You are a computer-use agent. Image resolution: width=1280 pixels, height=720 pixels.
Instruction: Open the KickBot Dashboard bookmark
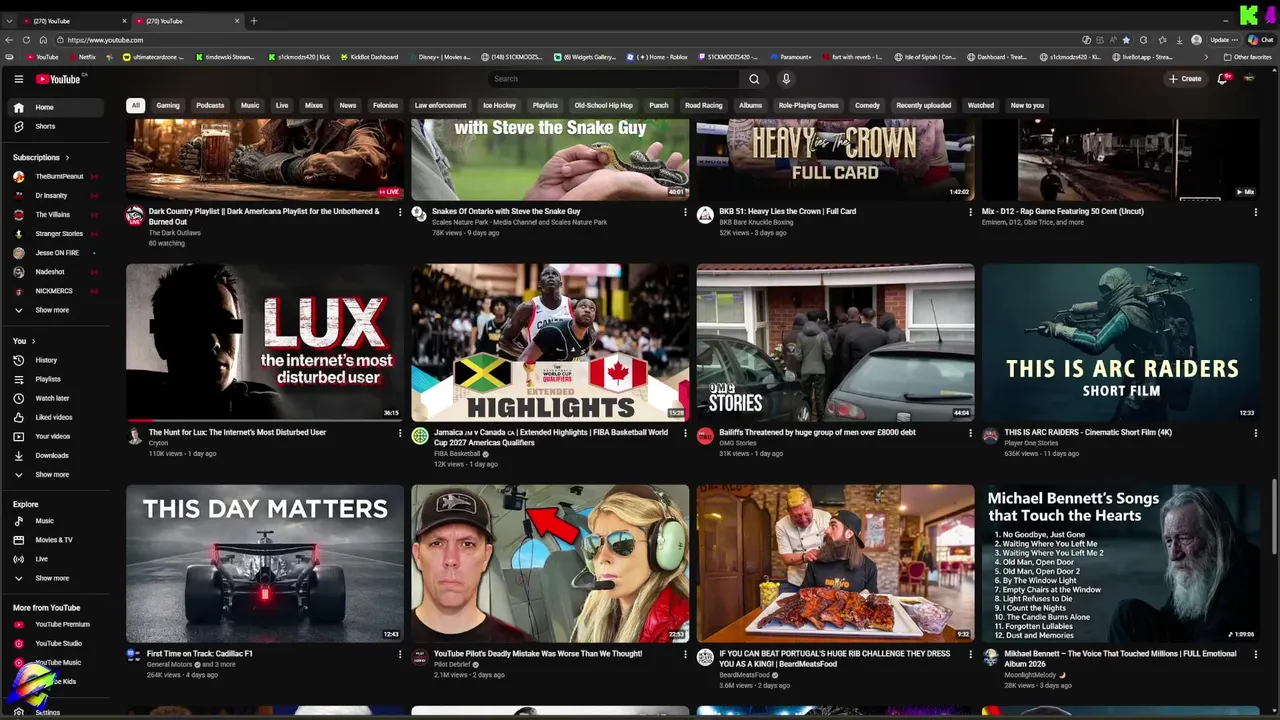[x=369, y=57]
